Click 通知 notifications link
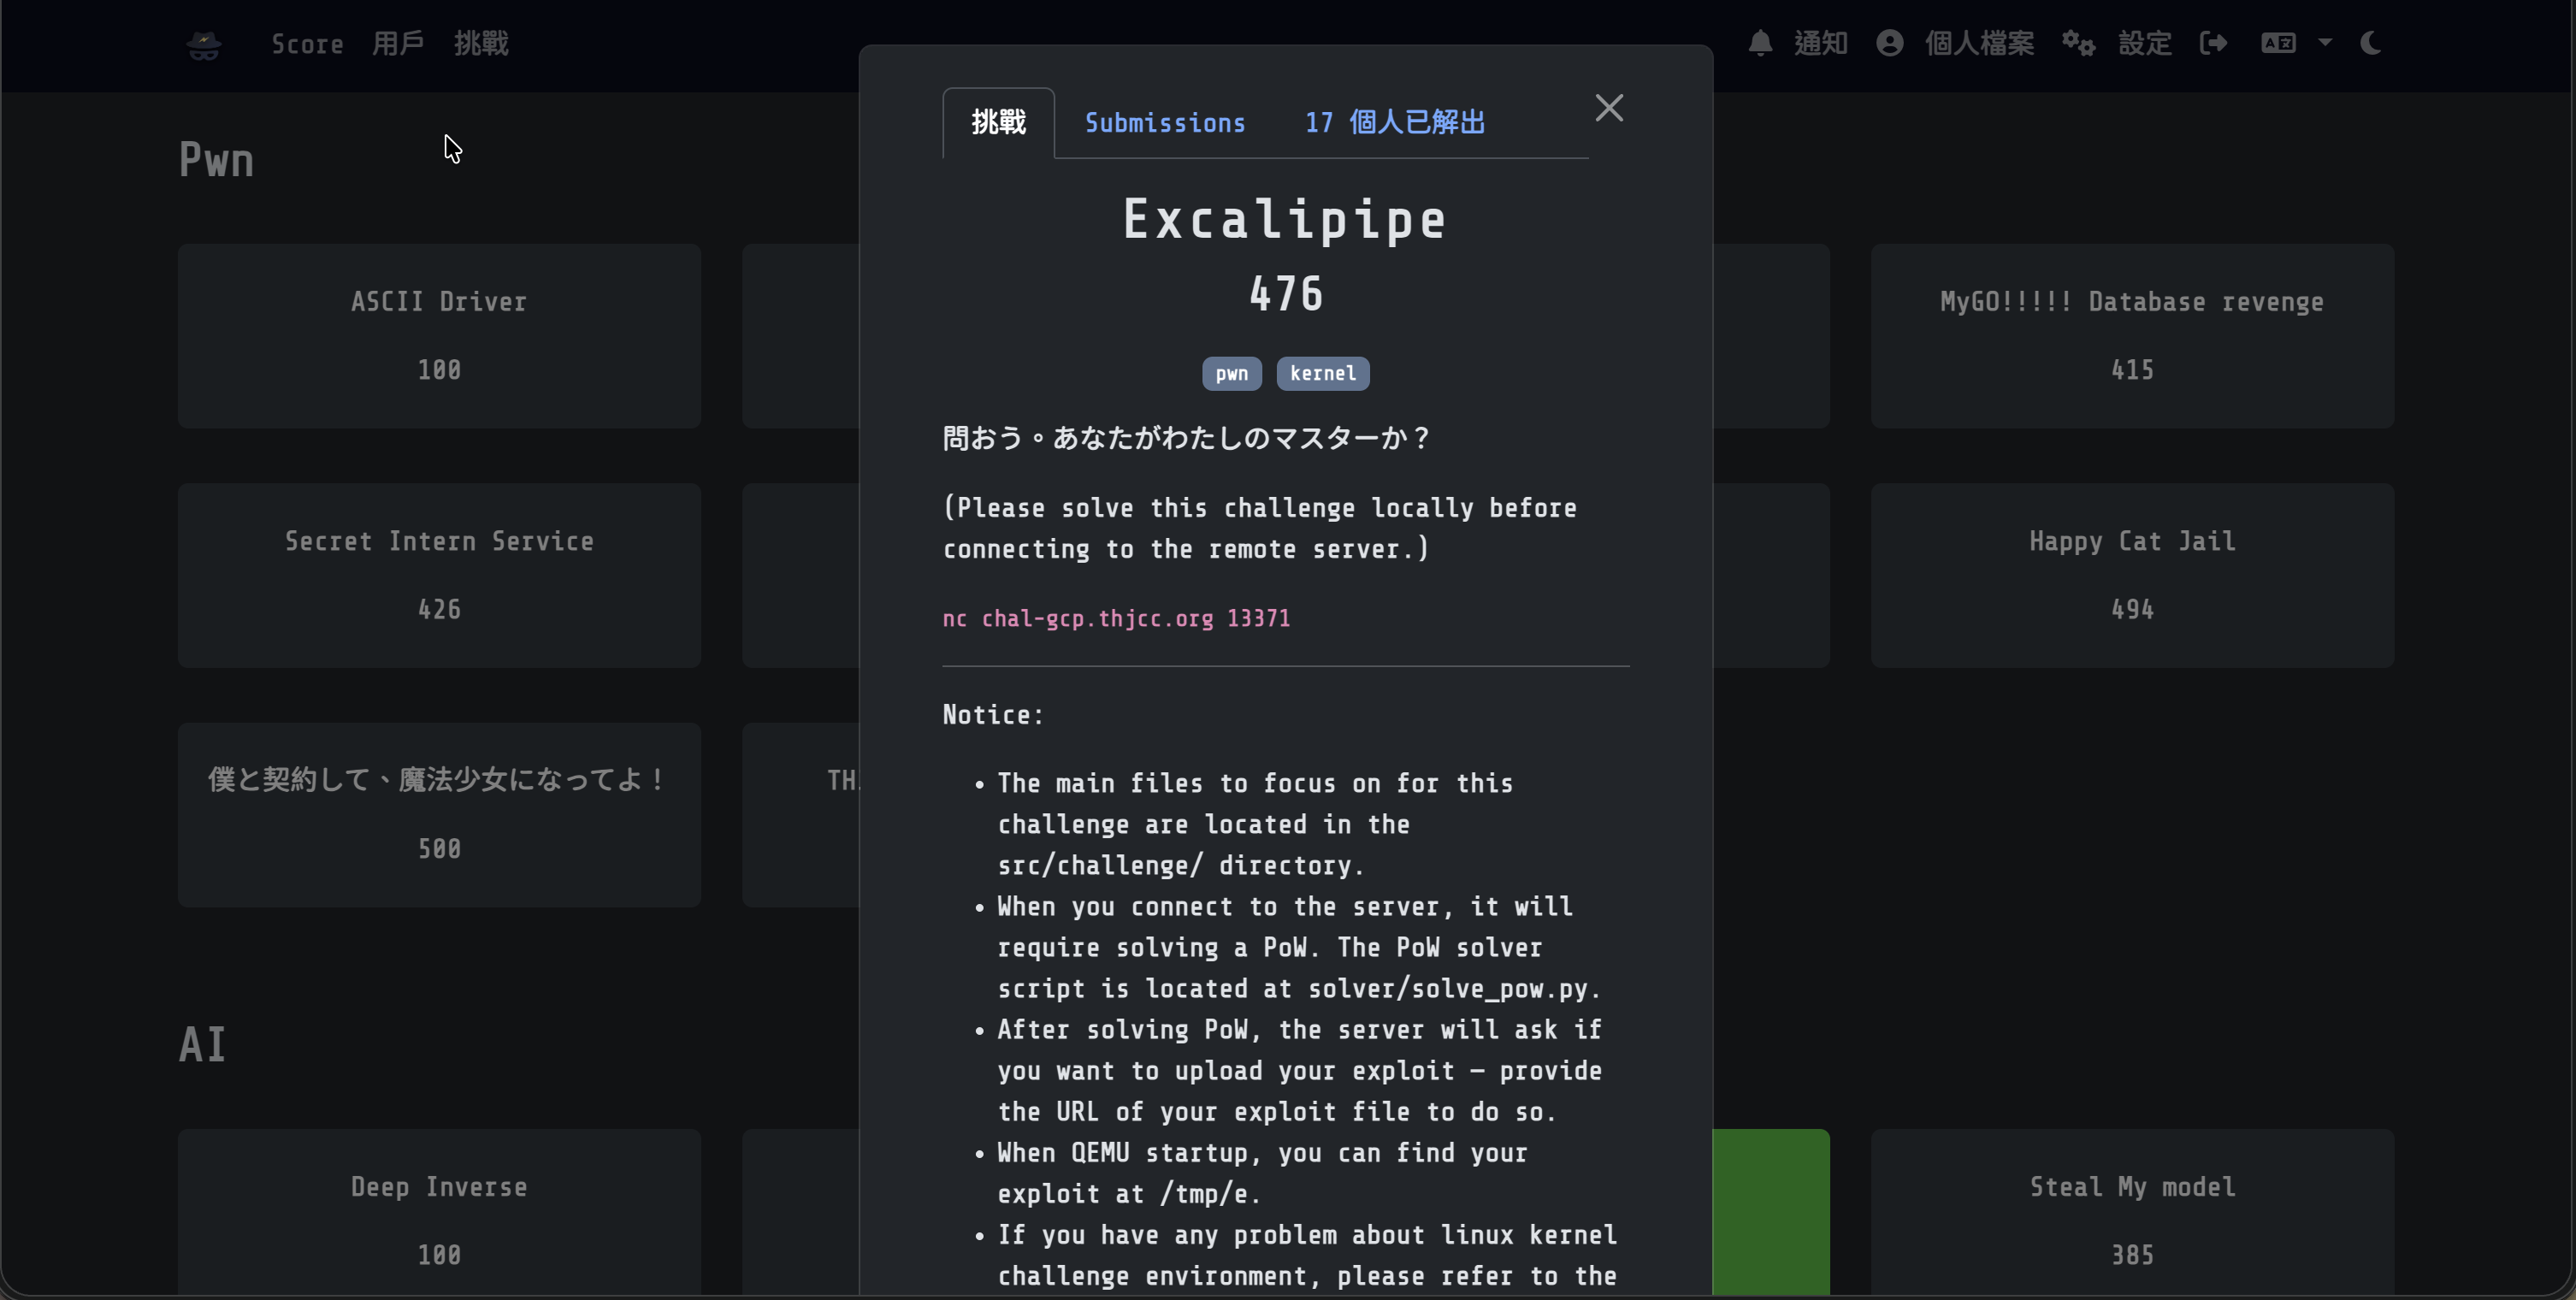Screen dimensions: 2576x1300 click(1820, 43)
